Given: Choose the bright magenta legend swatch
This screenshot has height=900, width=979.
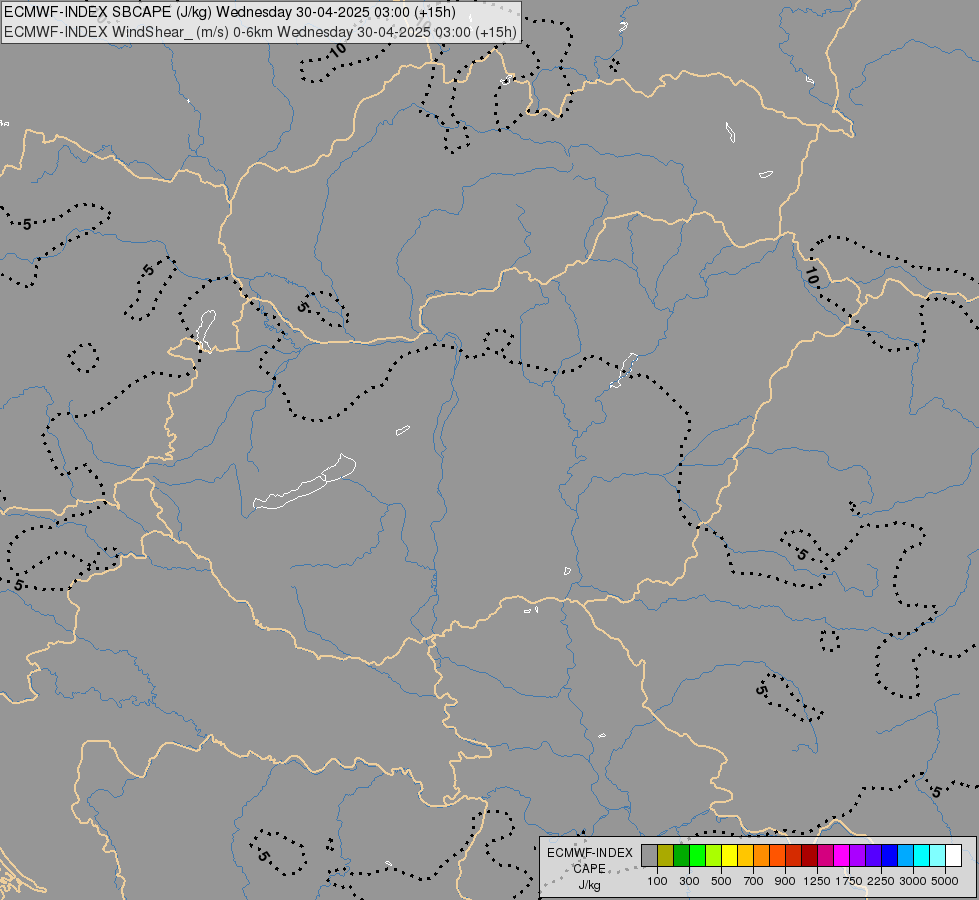Looking at the screenshot, I should 842,855.
